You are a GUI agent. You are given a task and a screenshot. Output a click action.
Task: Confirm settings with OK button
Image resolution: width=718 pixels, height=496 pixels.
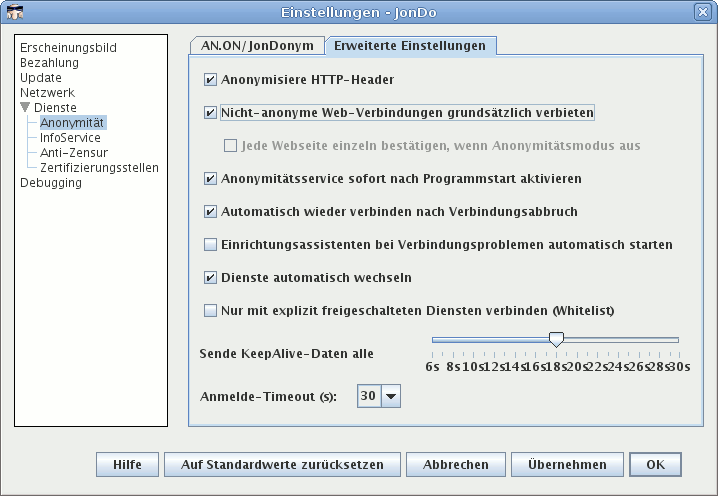click(655, 464)
